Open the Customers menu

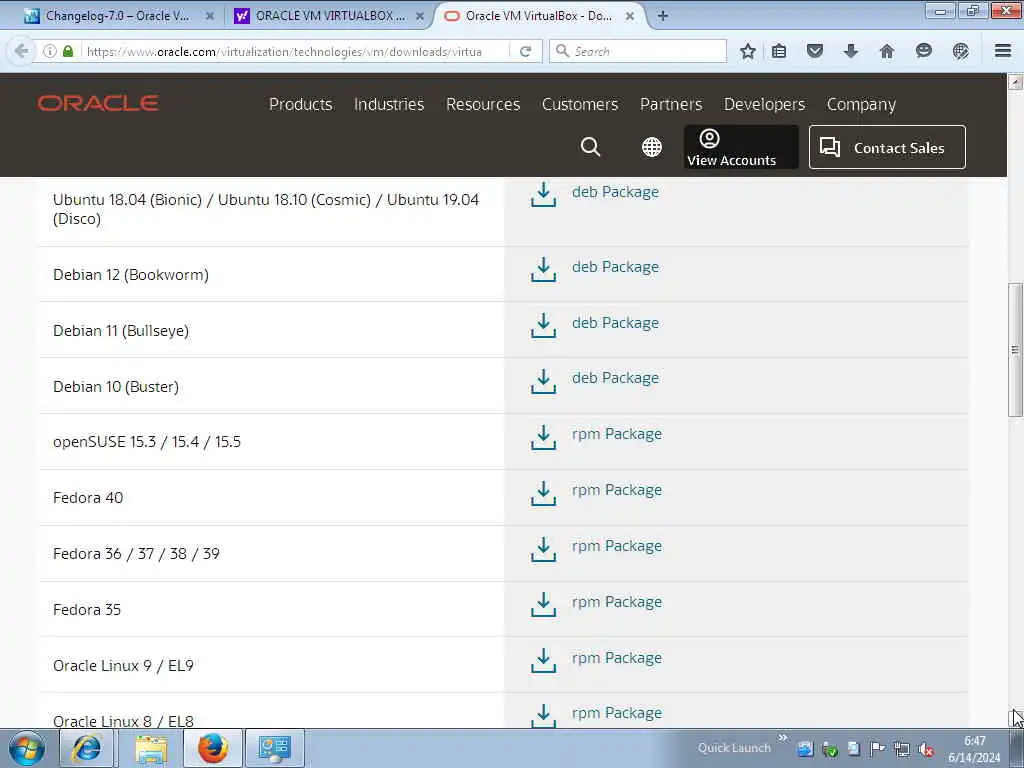click(580, 104)
